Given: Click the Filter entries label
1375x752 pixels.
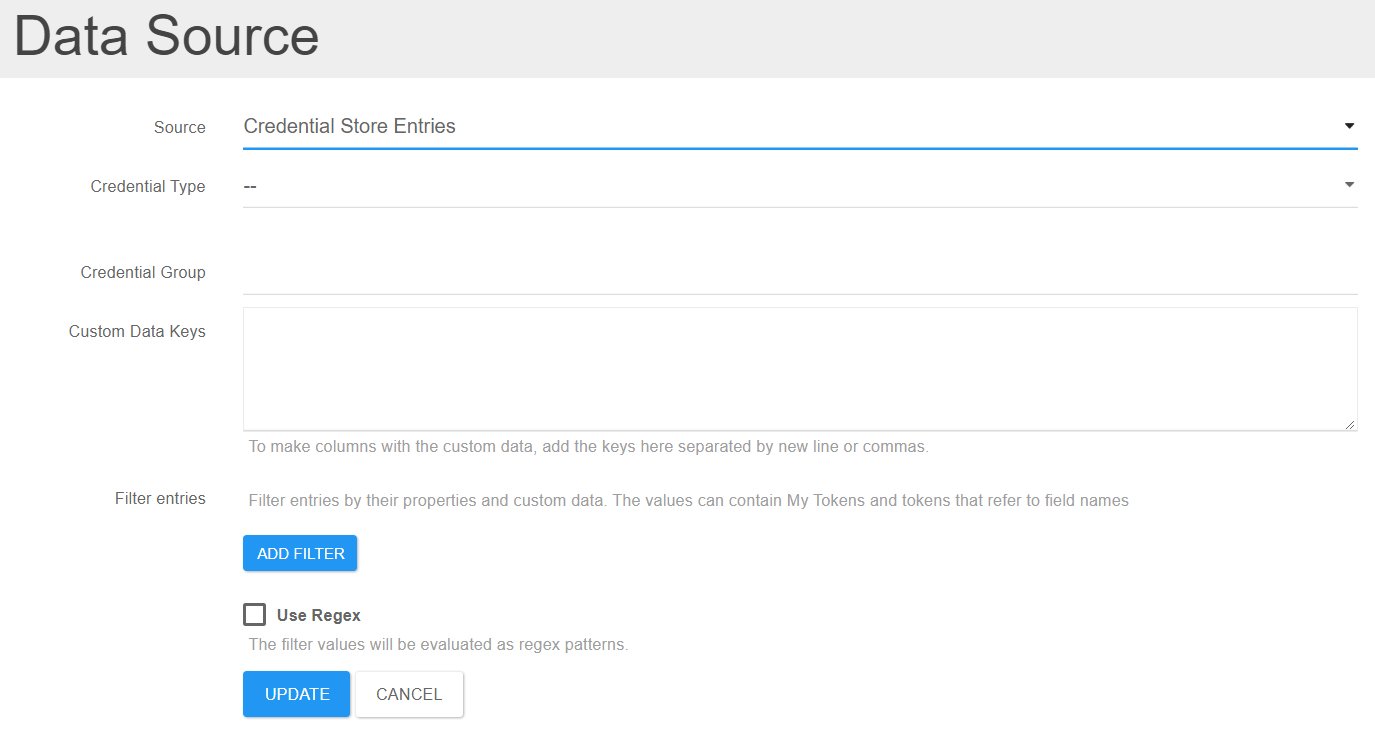Looking at the screenshot, I should click(x=160, y=498).
